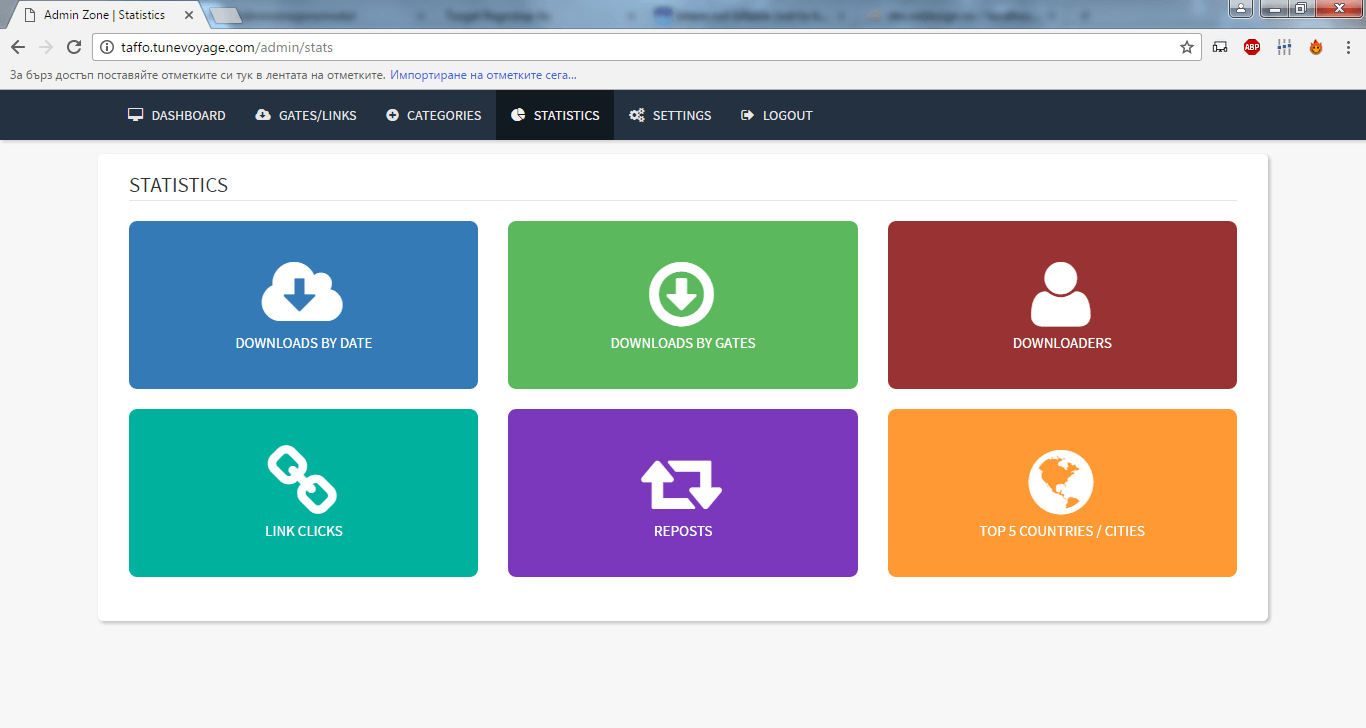The height and width of the screenshot is (728, 1366).
Task: Click the Gates/Links cloud download icon
Action: tap(263, 115)
